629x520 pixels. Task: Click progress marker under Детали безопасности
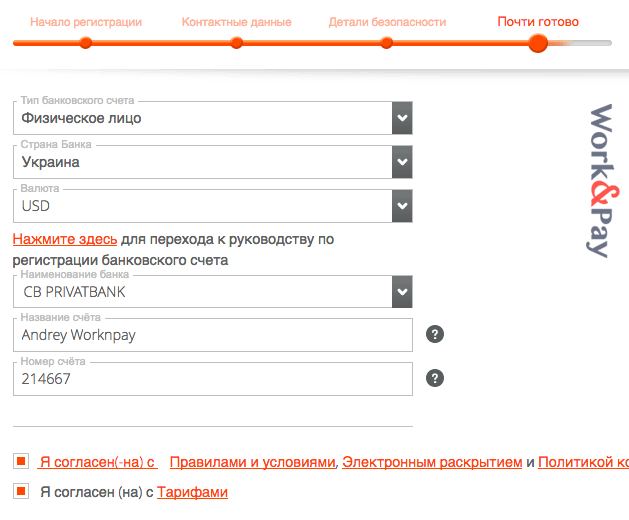(x=386, y=43)
